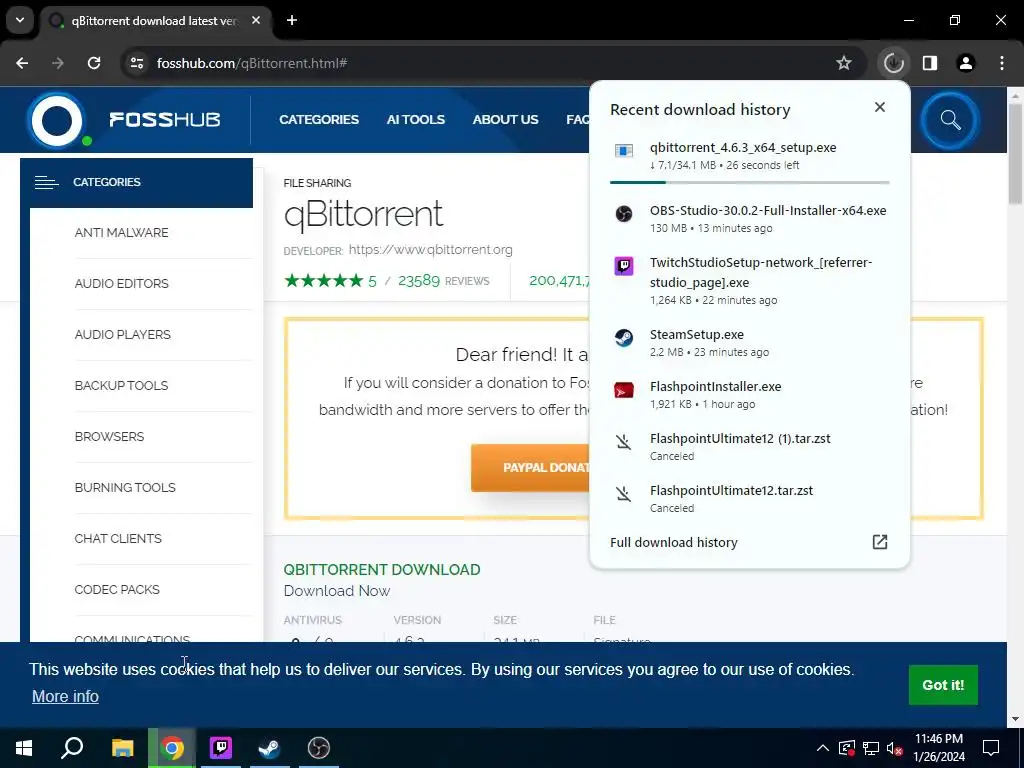Click the Got it! cookie button
1024x768 pixels.
tap(943, 685)
